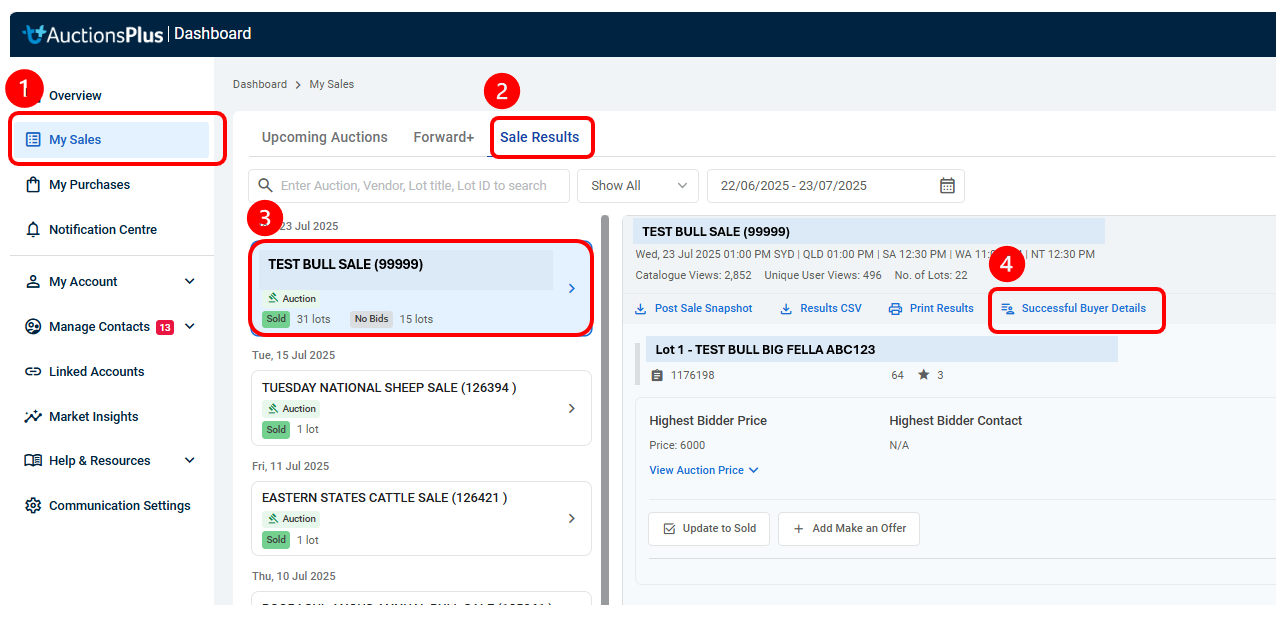Screen dimensions: 1276x621
Task: Click Update to Sold button
Action: click(709, 529)
